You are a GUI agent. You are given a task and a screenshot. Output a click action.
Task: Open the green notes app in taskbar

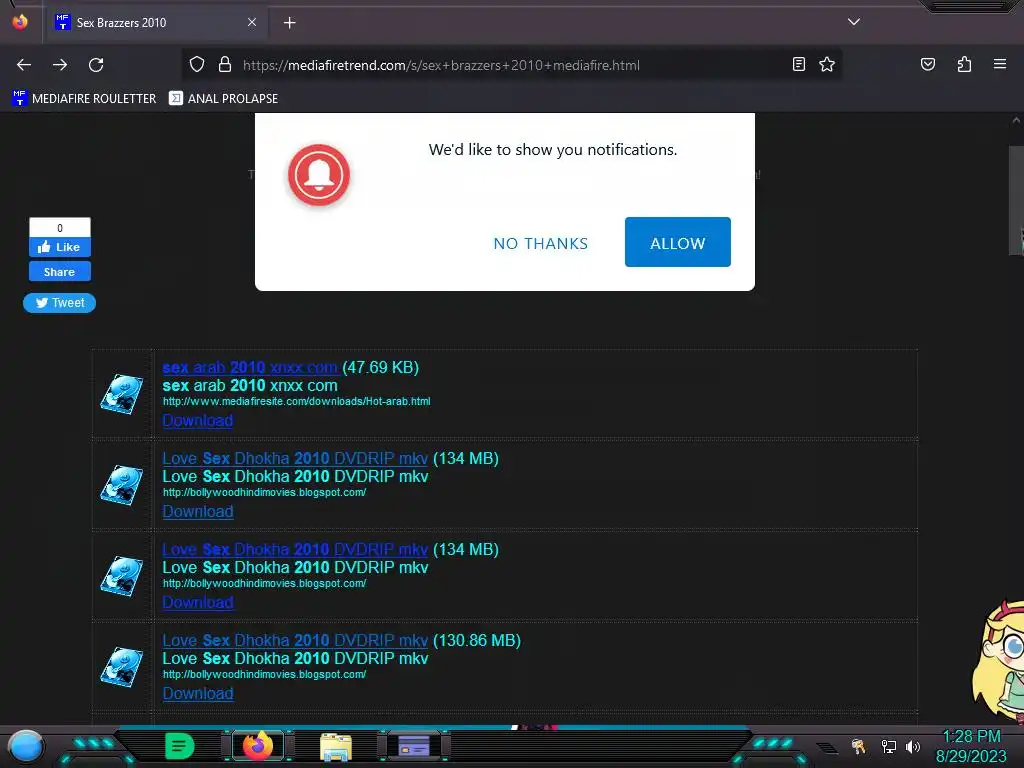click(x=179, y=746)
